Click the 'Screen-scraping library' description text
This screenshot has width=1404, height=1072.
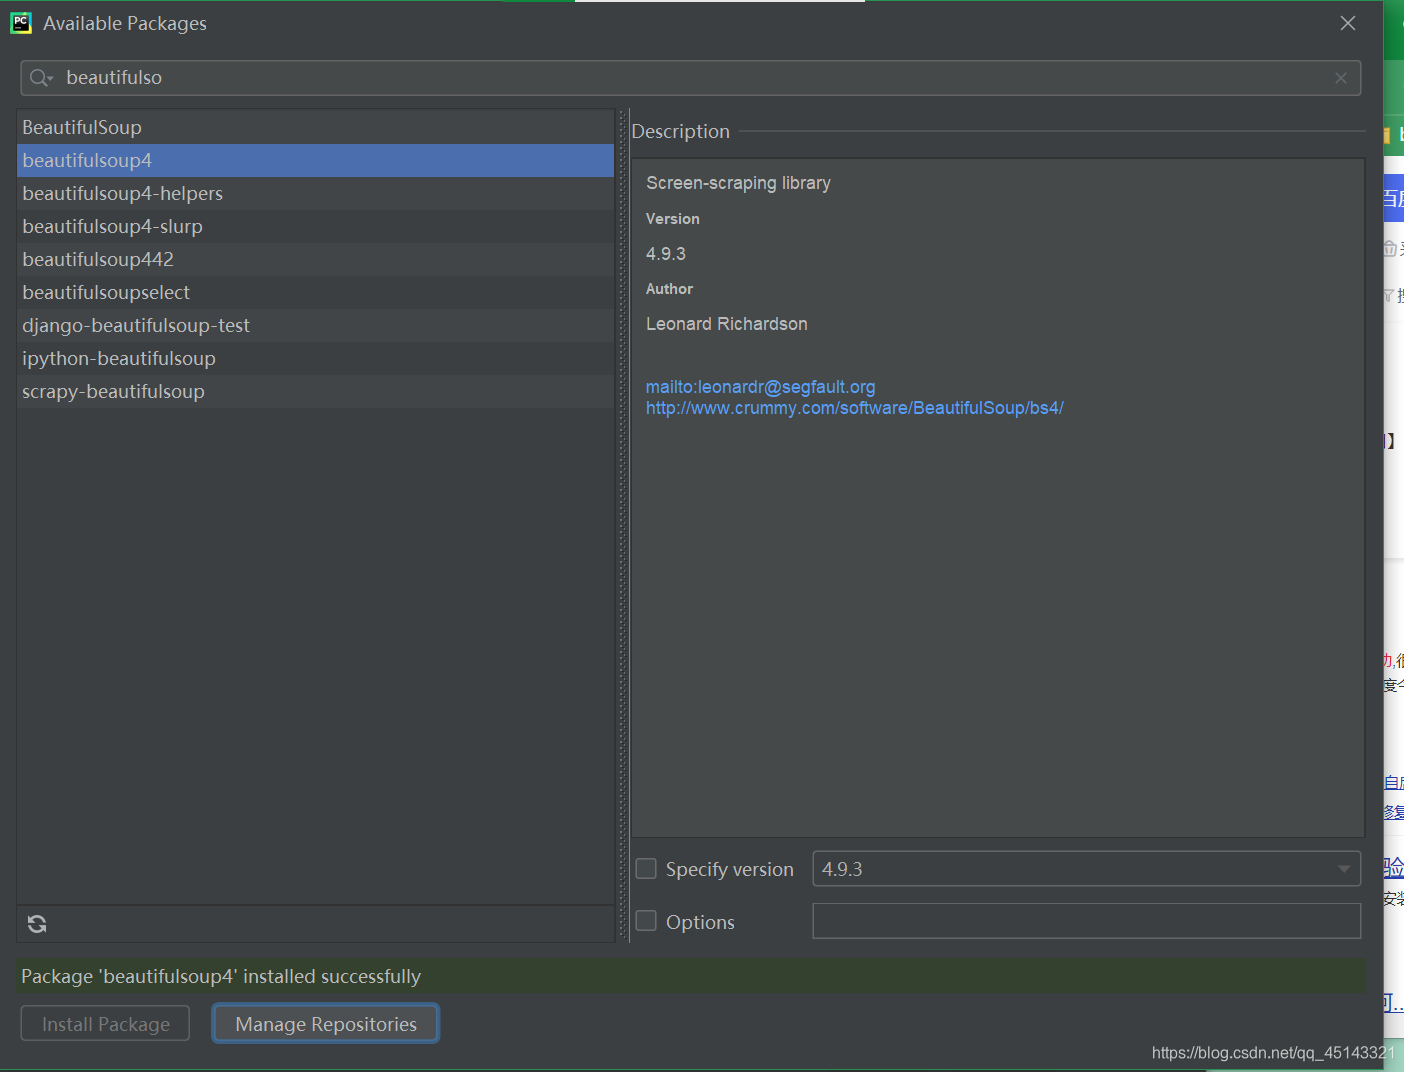point(738,183)
